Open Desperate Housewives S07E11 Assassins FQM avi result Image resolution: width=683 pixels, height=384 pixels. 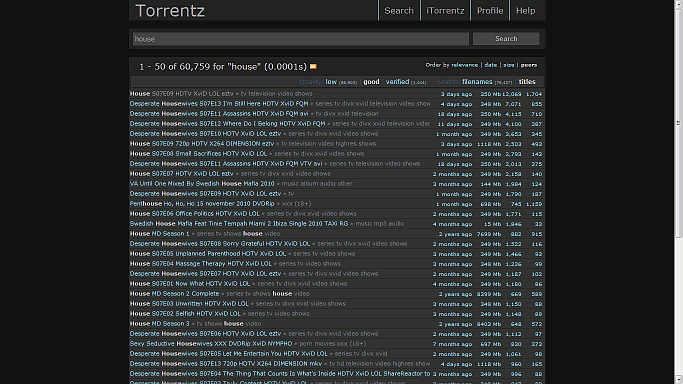pyautogui.click(x=219, y=114)
